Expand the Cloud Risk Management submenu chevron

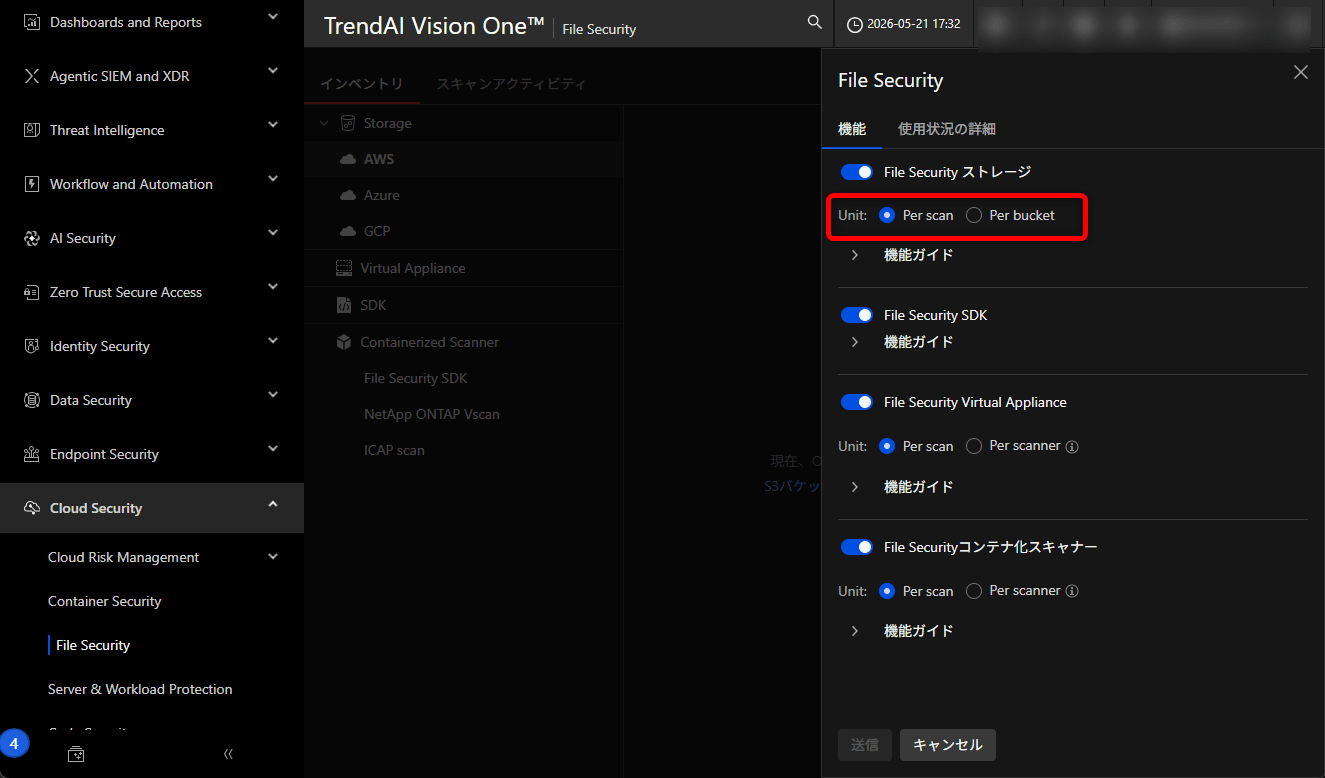tap(273, 557)
